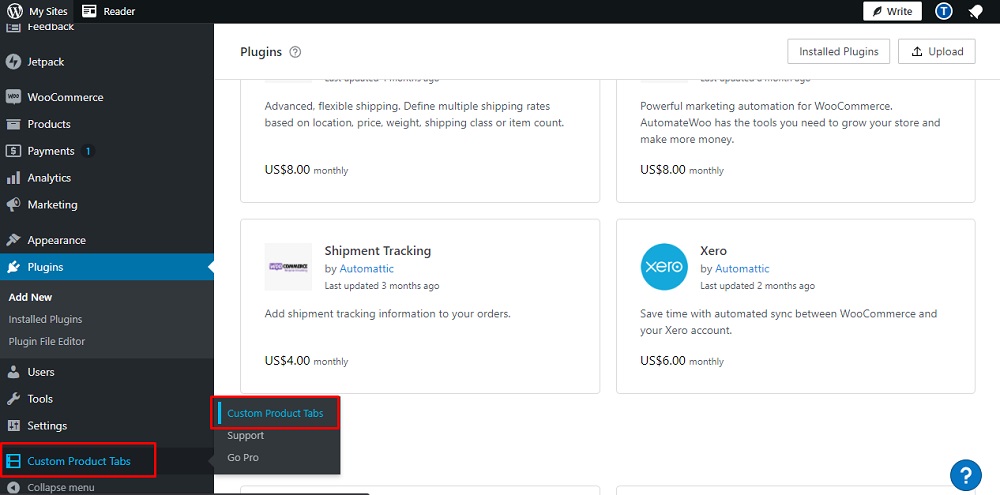This screenshot has width=1000, height=495.
Task: Open the Shipment Tracking plugin title
Action: 378,251
